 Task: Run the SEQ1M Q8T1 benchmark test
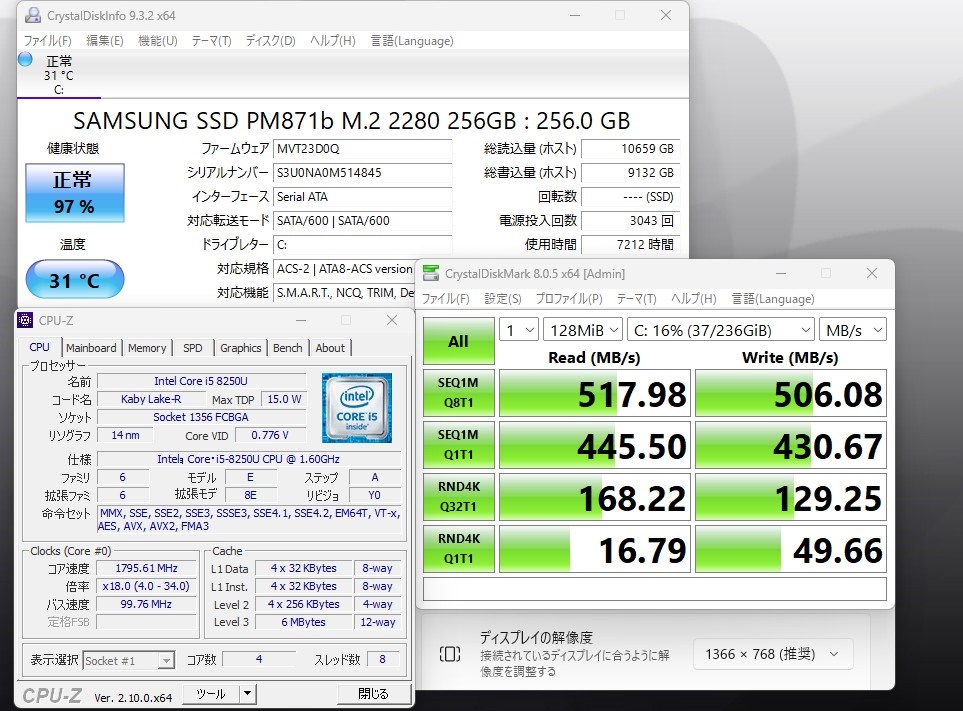(459, 393)
